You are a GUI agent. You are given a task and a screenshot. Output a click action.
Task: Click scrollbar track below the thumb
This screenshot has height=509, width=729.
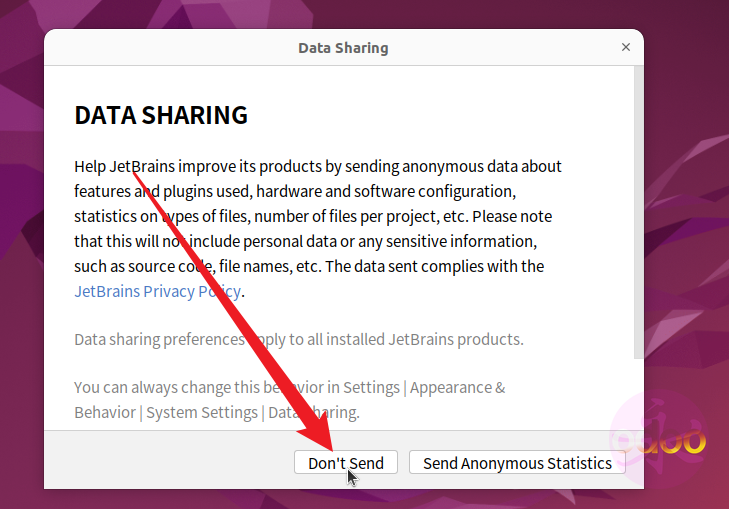tap(639, 394)
